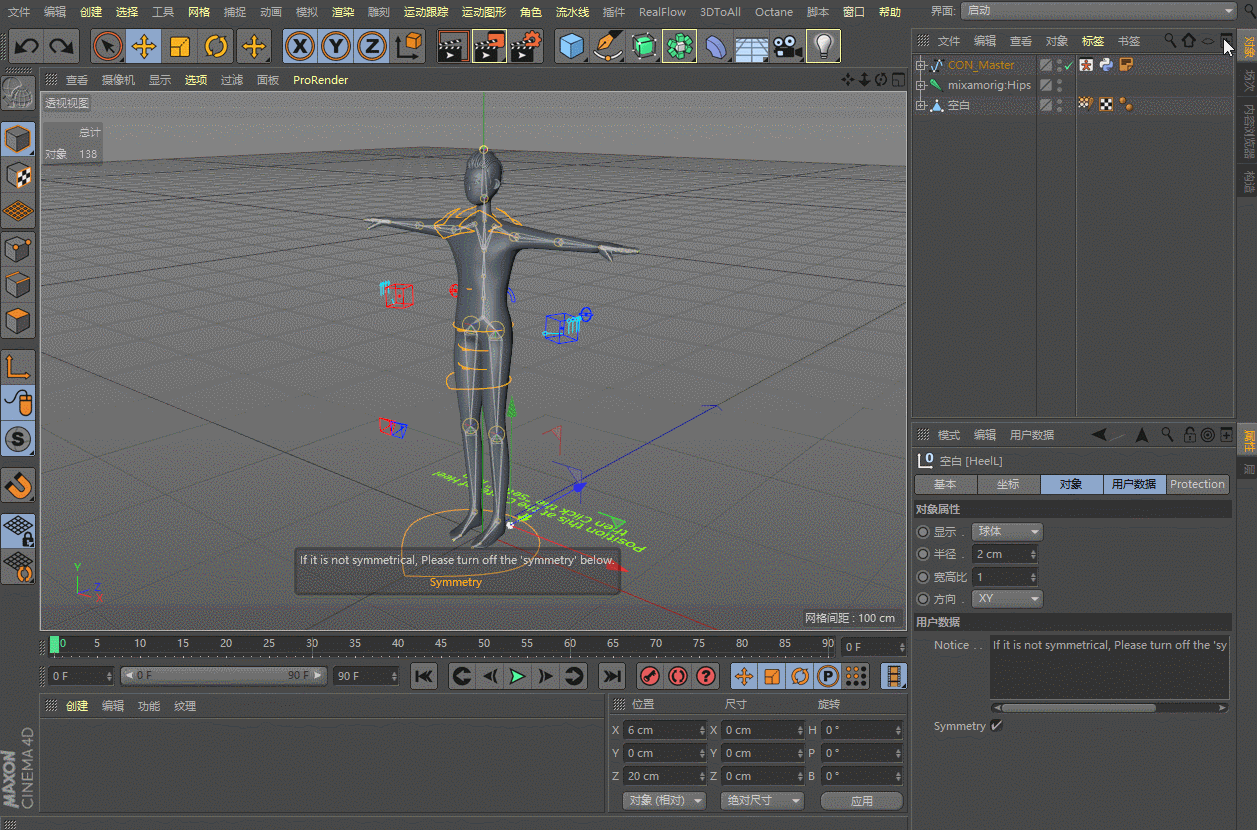Open ProRender menu in viewport
Image resolution: width=1257 pixels, height=830 pixels.
(321, 80)
